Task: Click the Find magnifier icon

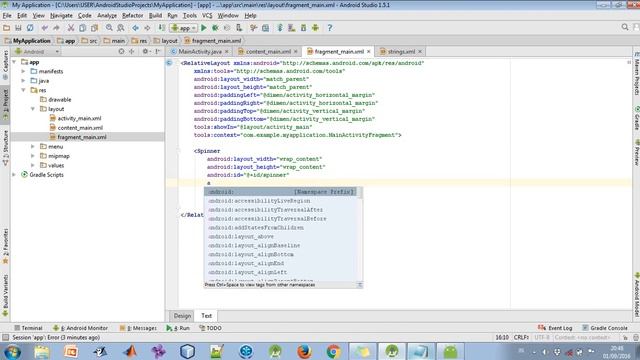Action: coord(109,28)
